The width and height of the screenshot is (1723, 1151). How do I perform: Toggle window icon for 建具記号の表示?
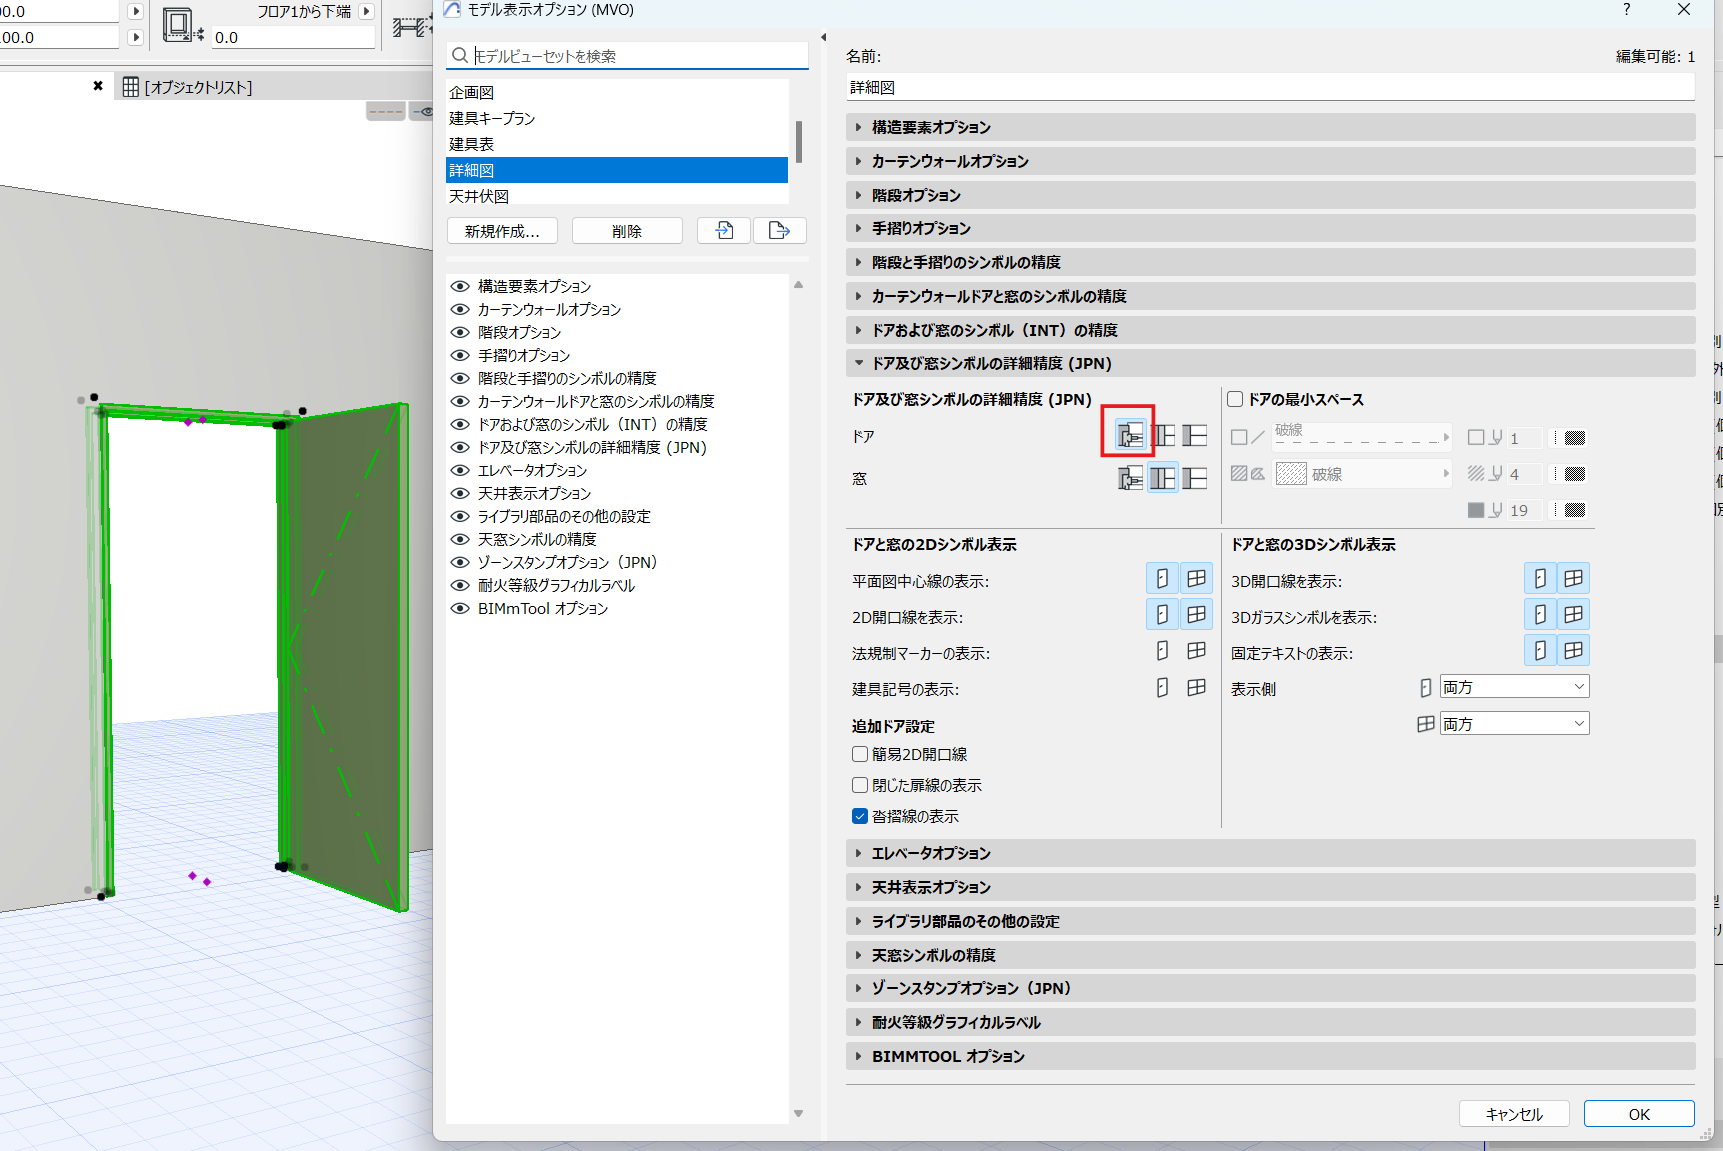1196,687
